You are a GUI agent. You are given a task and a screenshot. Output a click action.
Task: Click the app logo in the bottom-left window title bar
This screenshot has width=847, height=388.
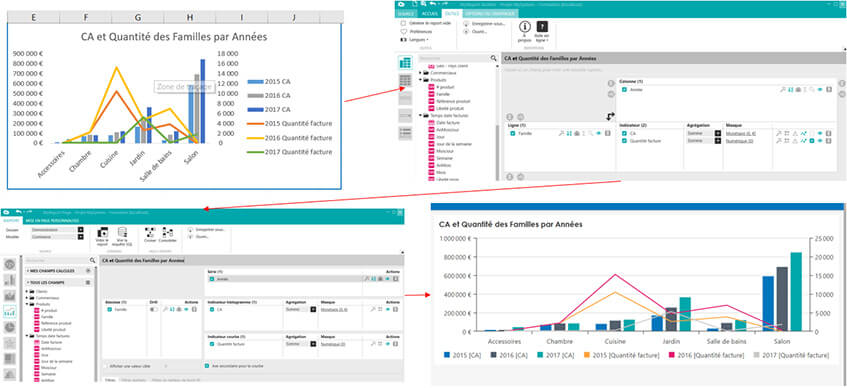pyautogui.click(x=5, y=212)
